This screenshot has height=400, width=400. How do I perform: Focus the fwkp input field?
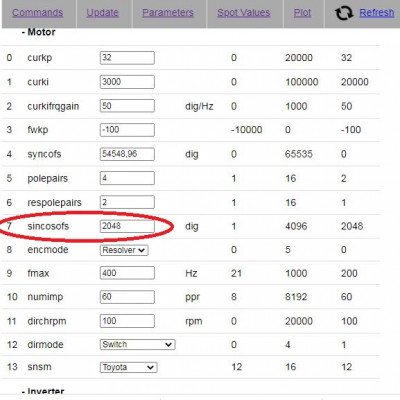(x=127, y=130)
